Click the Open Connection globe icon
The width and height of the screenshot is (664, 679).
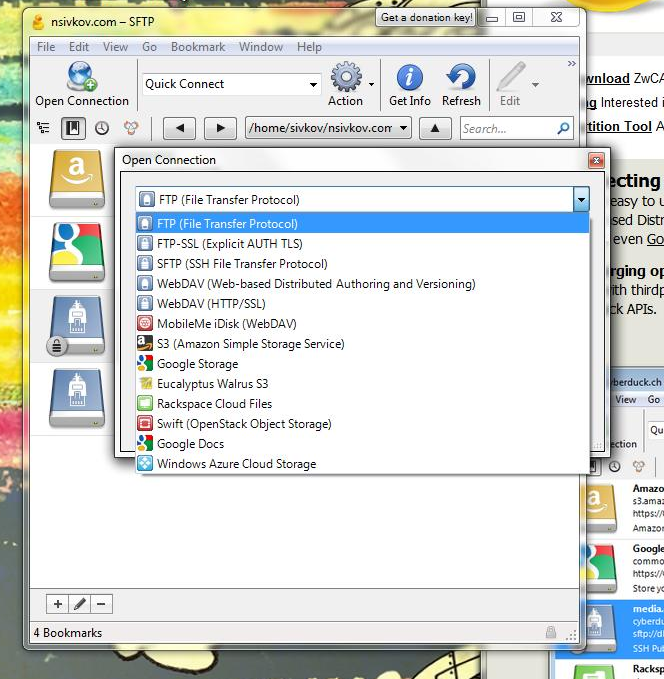[x=82, y=76]
